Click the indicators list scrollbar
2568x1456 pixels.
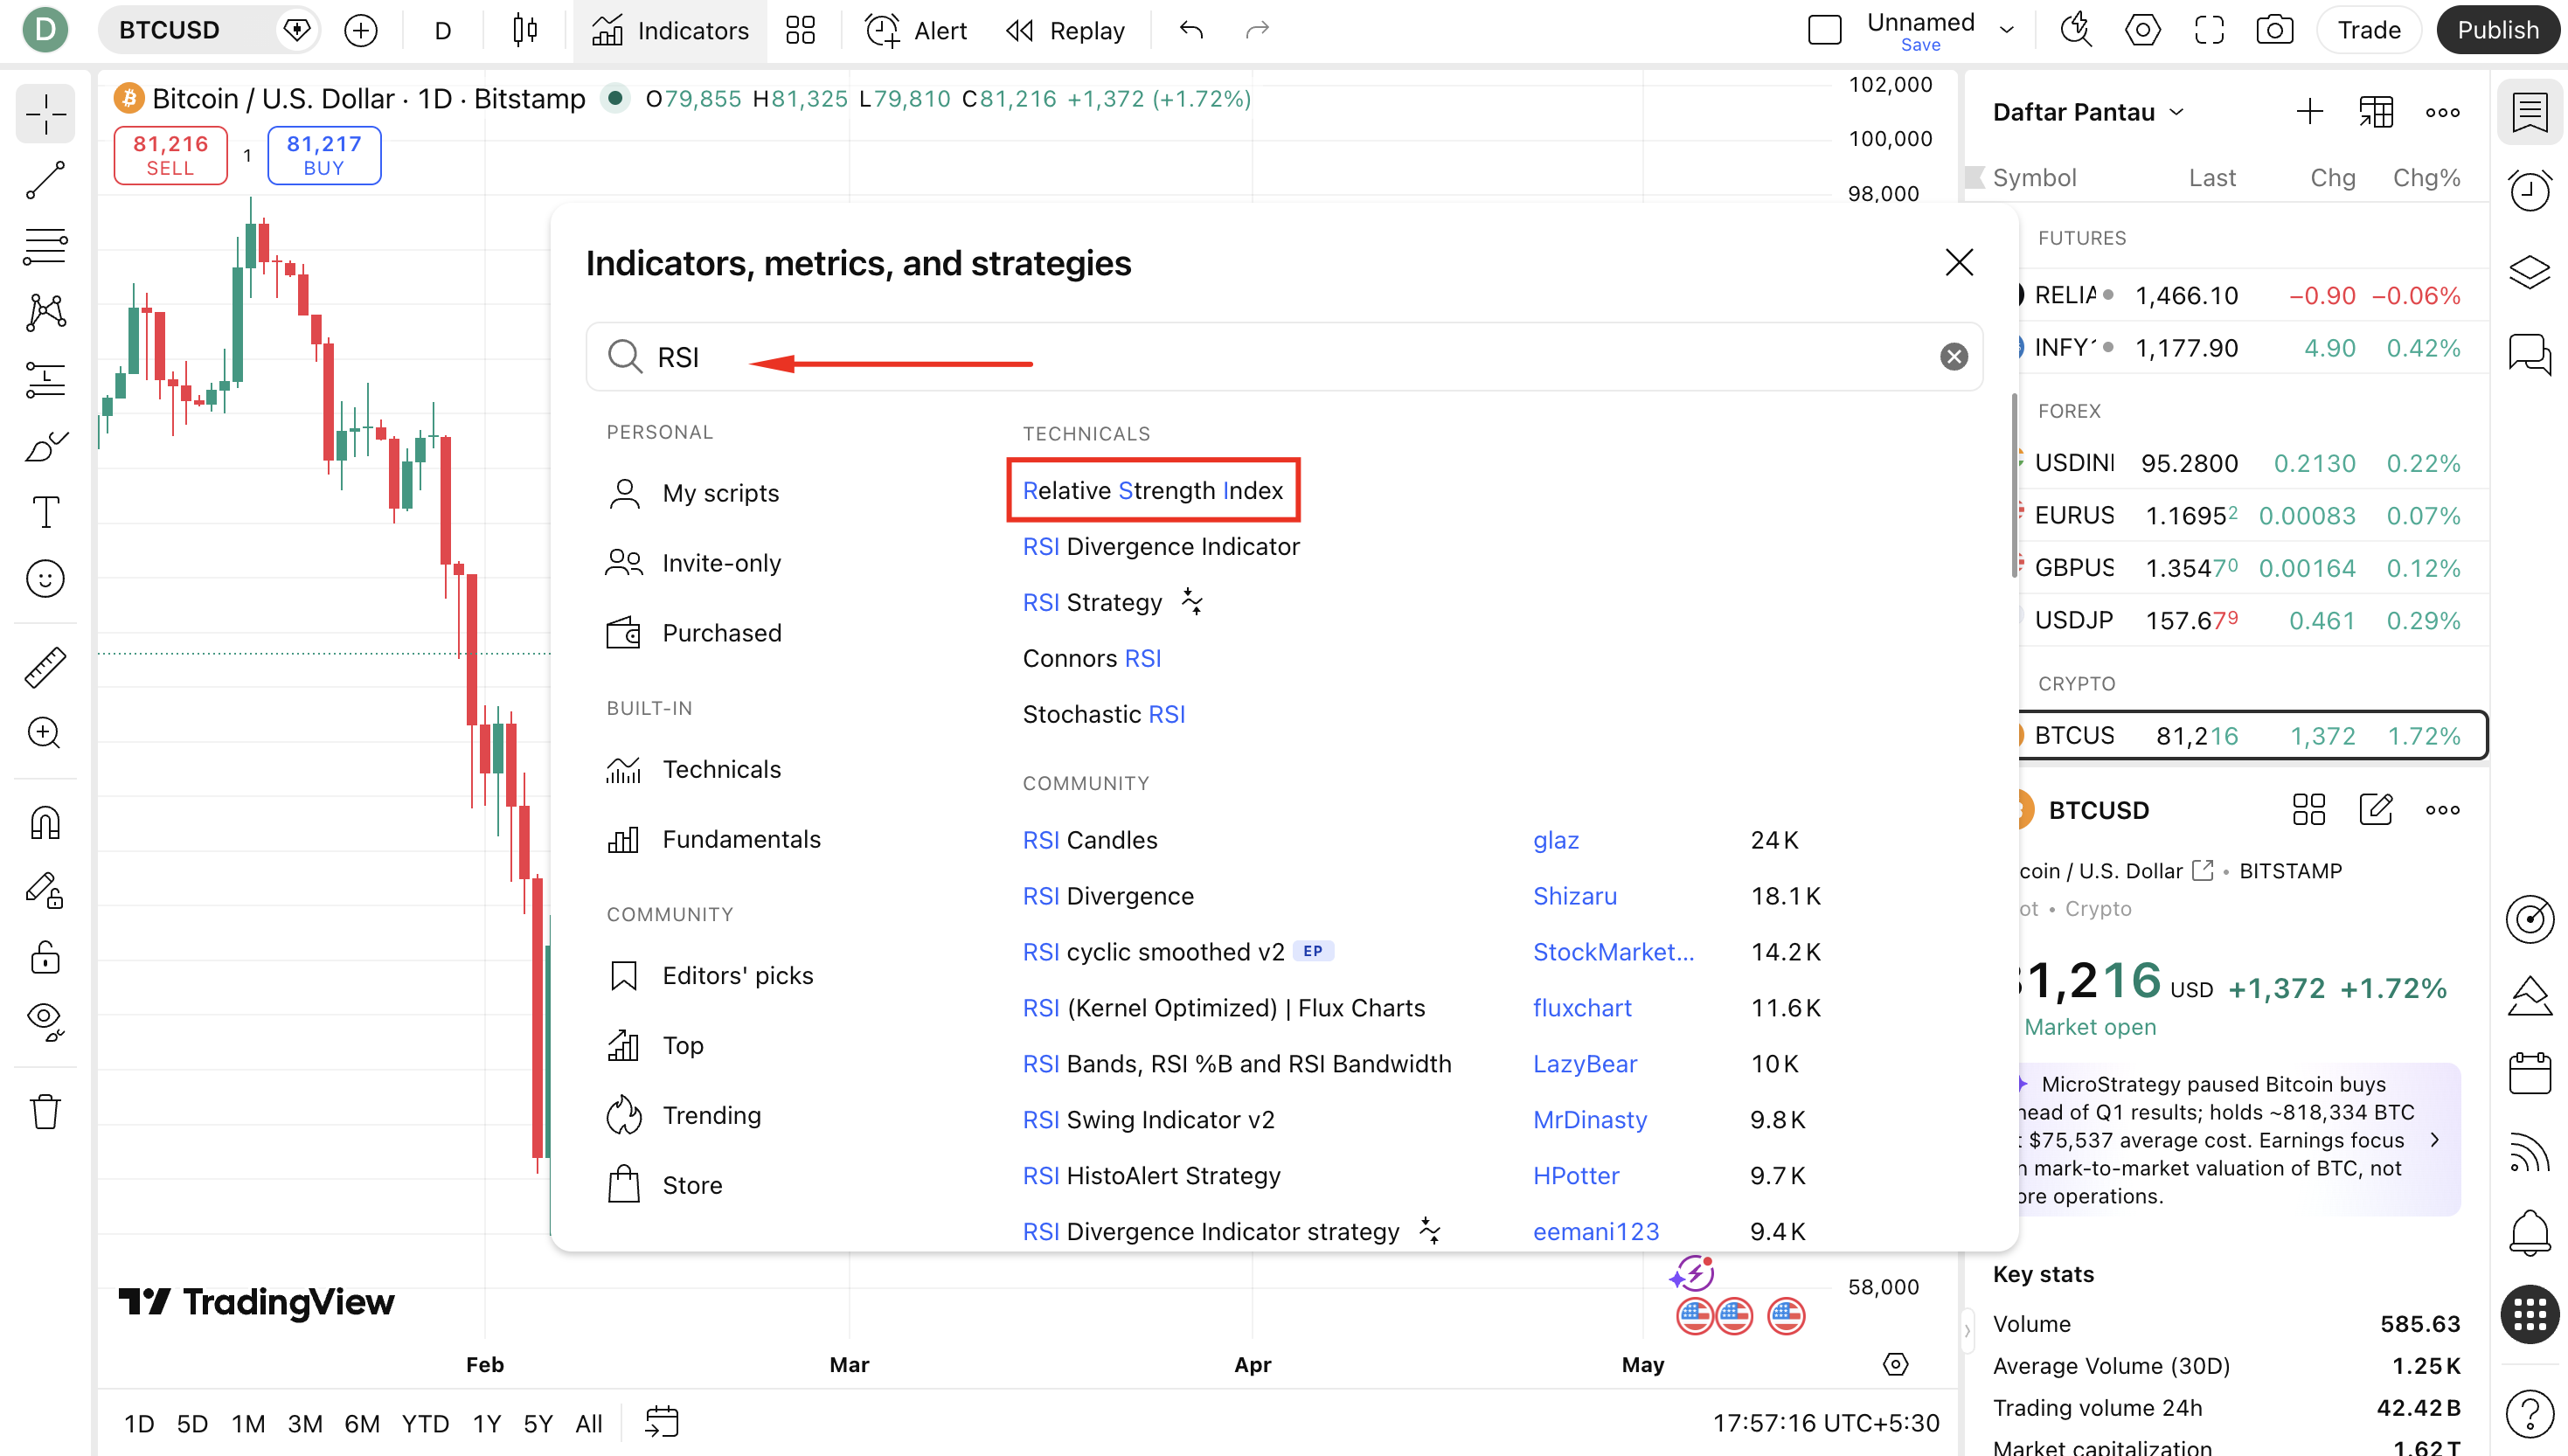(x=2014, y=485)
